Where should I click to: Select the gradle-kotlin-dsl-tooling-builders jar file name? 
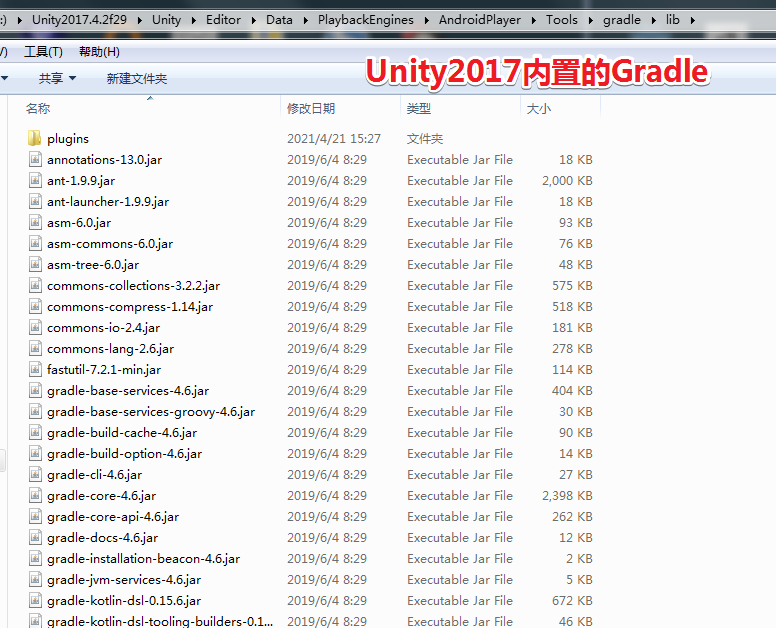click(x=160, y=621)
